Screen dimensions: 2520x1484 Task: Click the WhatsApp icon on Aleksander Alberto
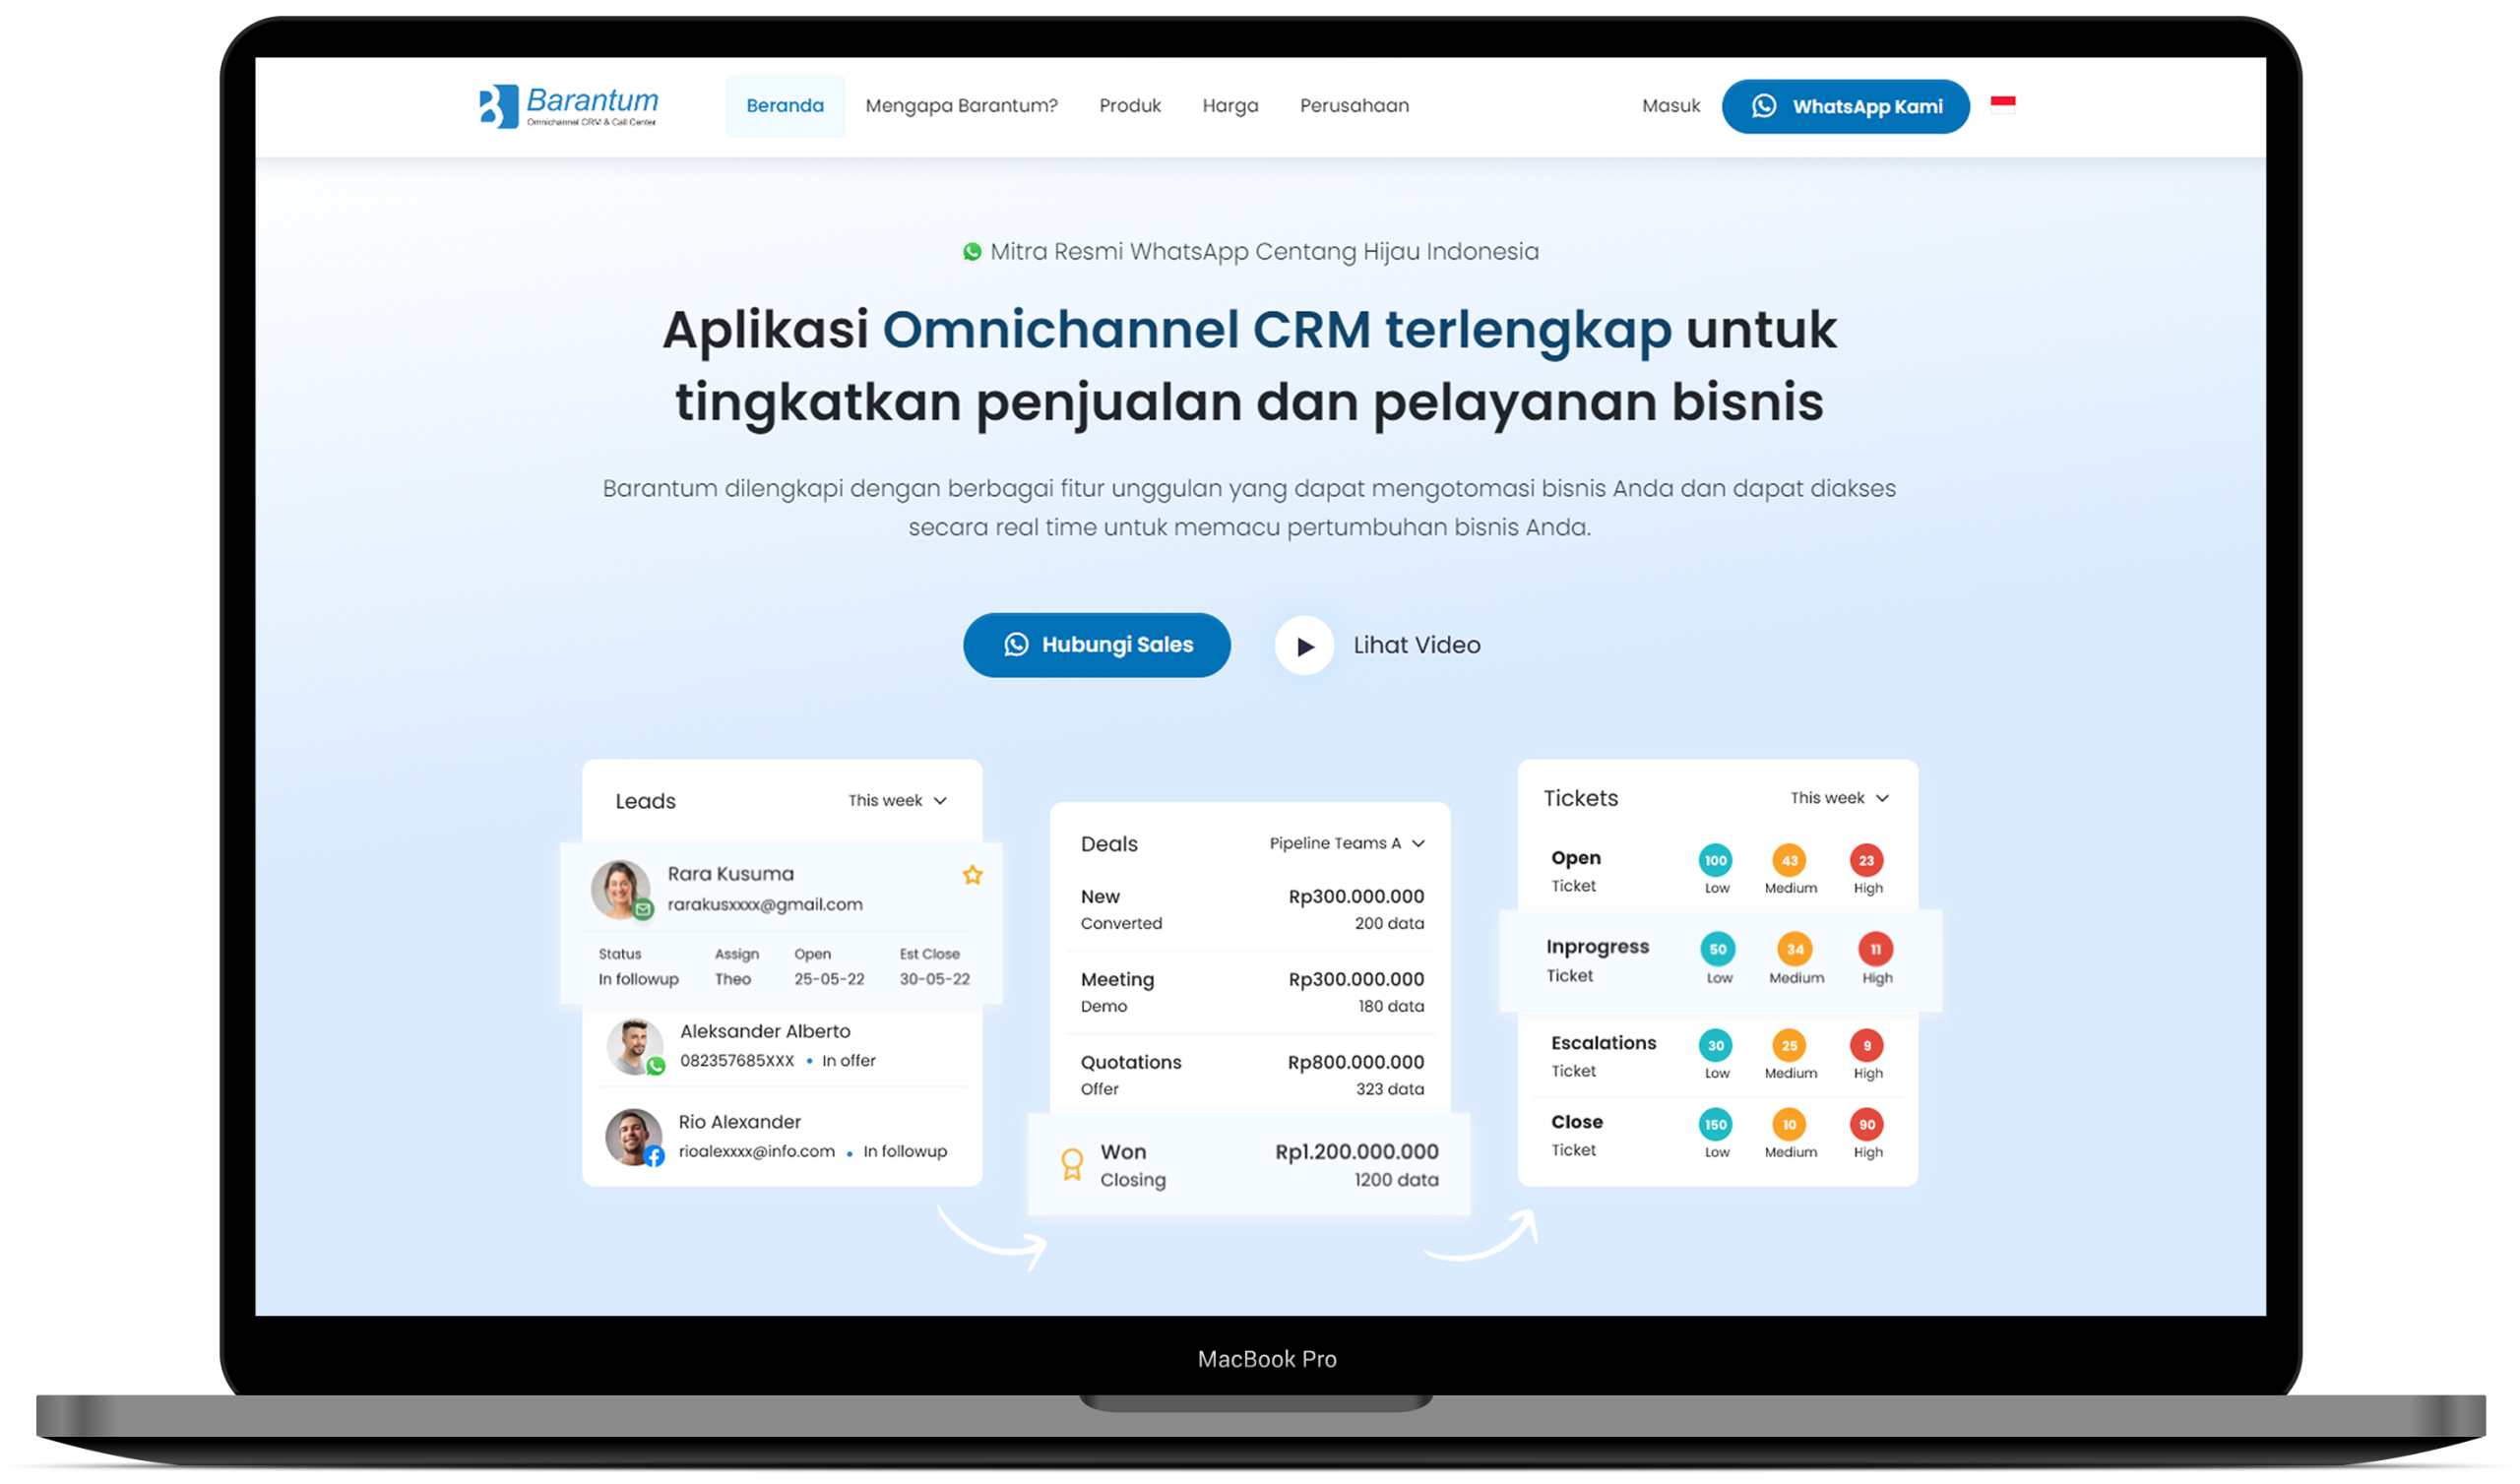click(x=654, y=1062)
